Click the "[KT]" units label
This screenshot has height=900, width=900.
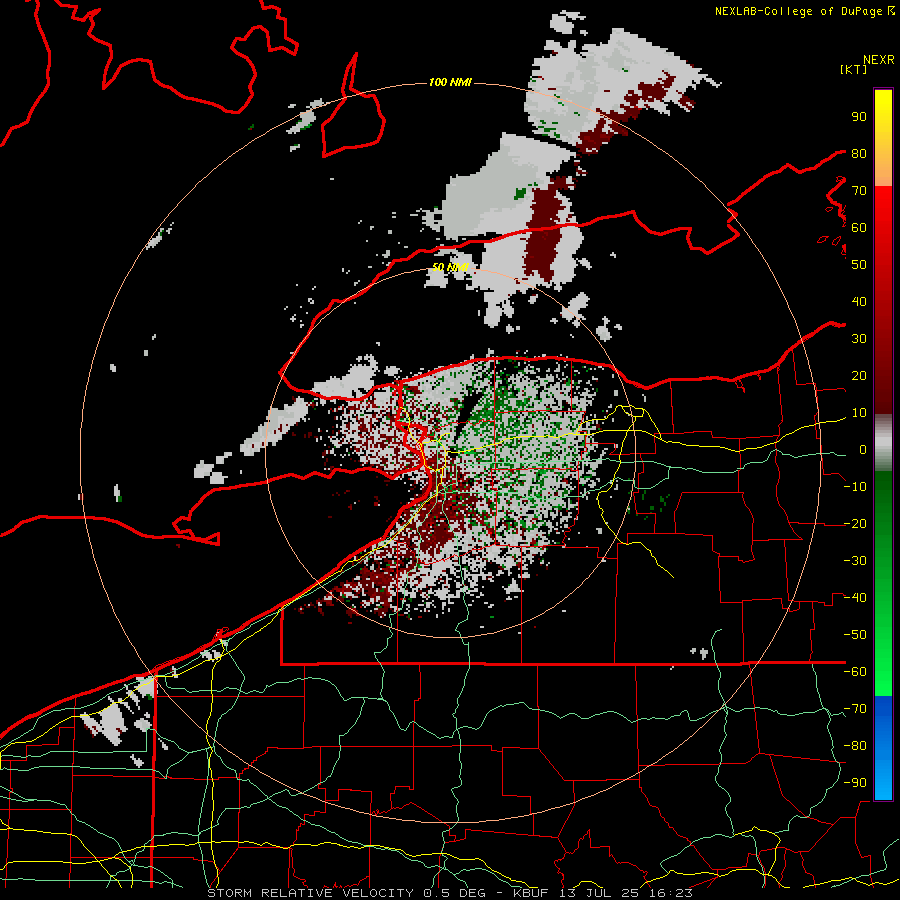(854, 69)
